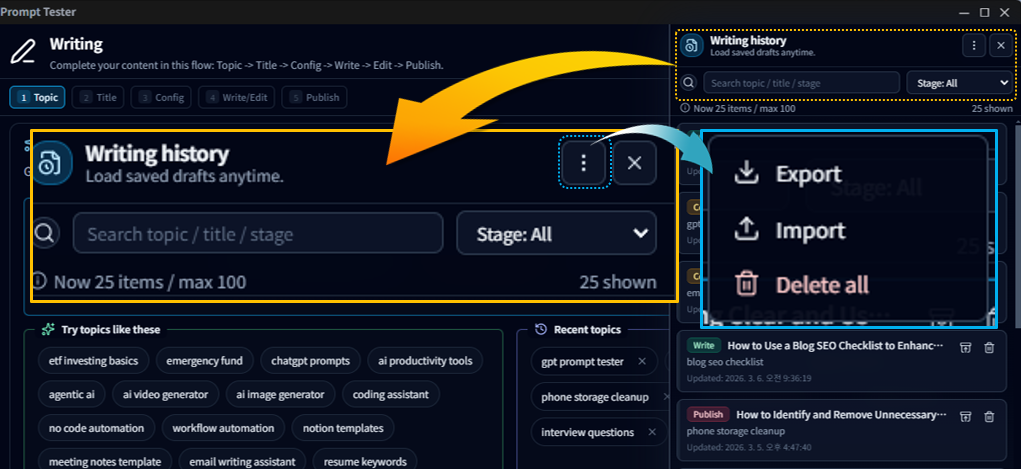Pick the emergency fund topic chip
This screenshot has width=1021, height=469.
pos(204,360)
